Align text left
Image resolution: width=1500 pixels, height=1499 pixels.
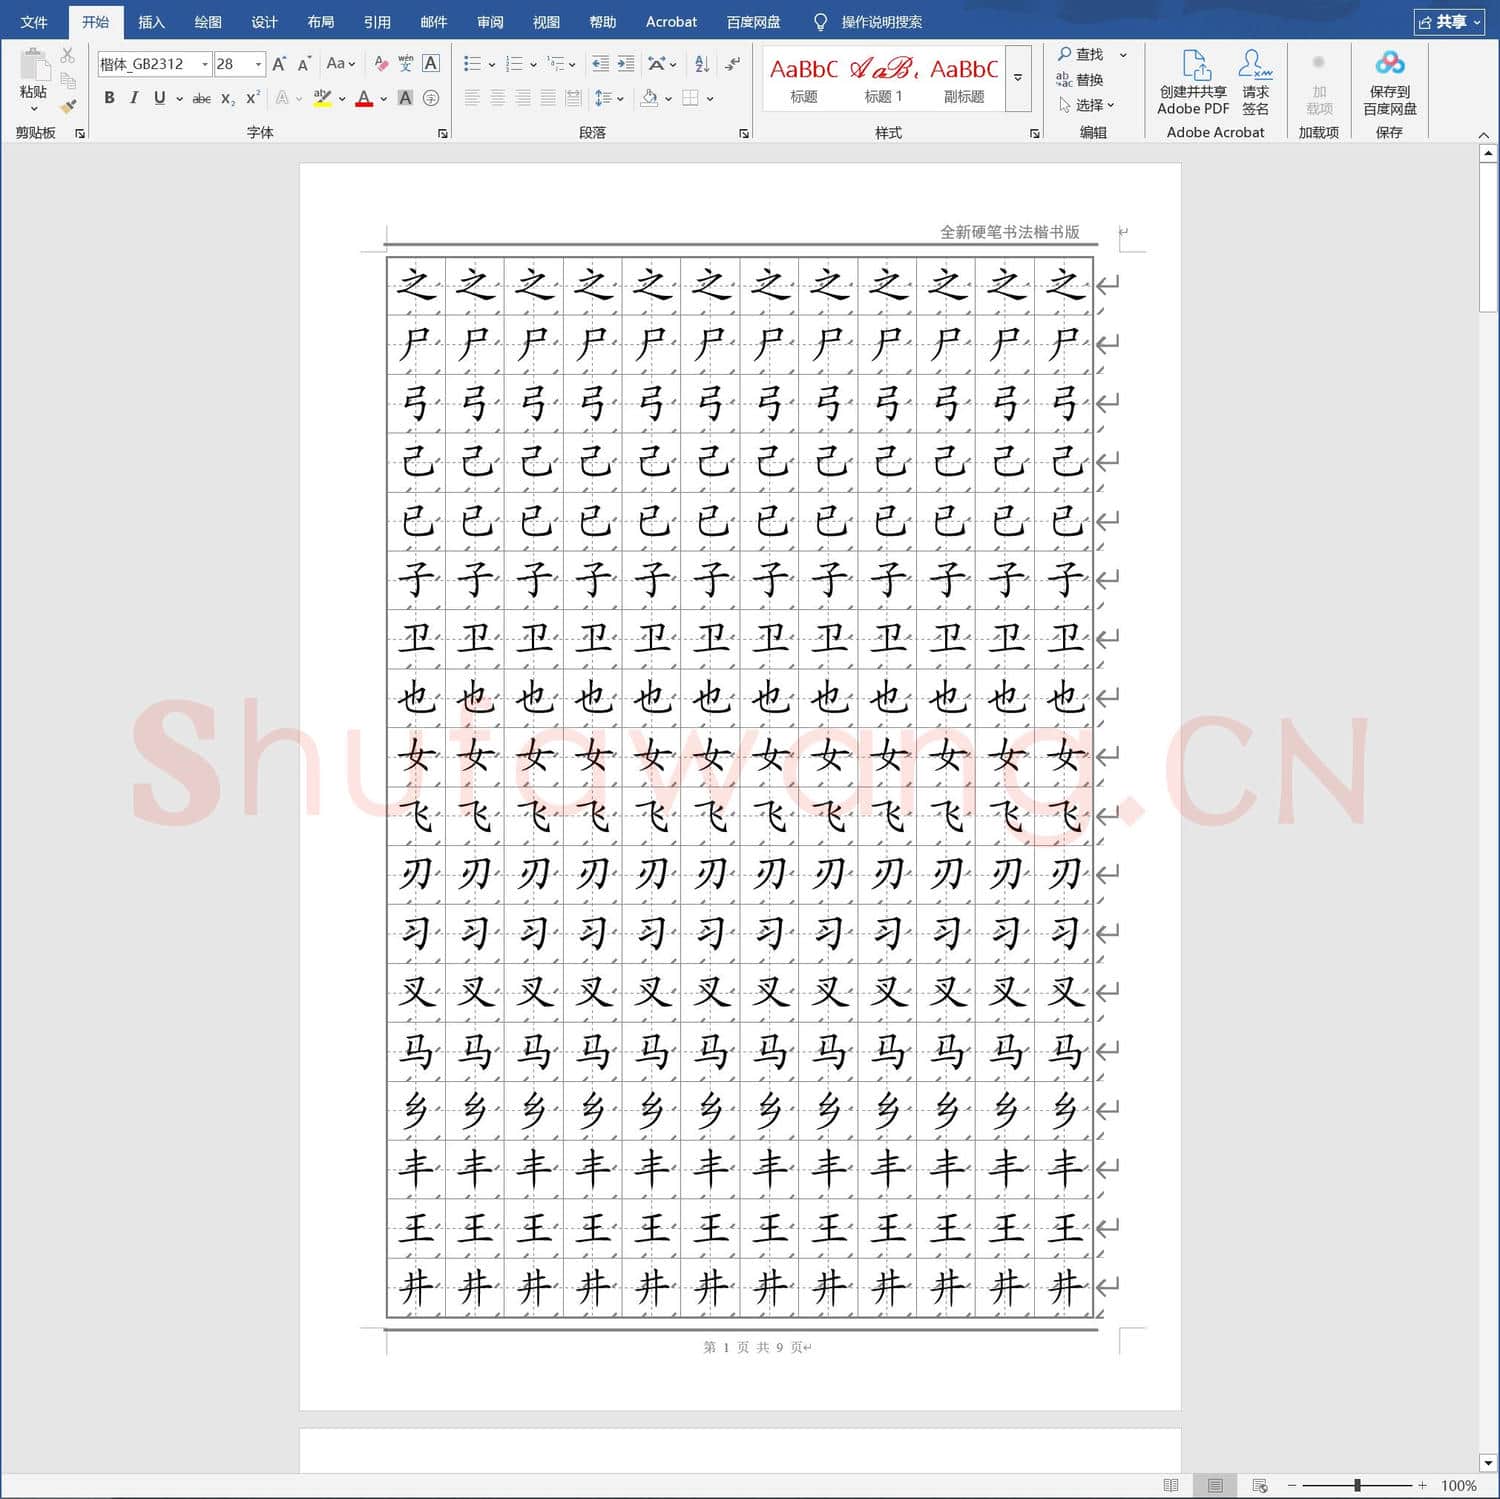(472, 98)
